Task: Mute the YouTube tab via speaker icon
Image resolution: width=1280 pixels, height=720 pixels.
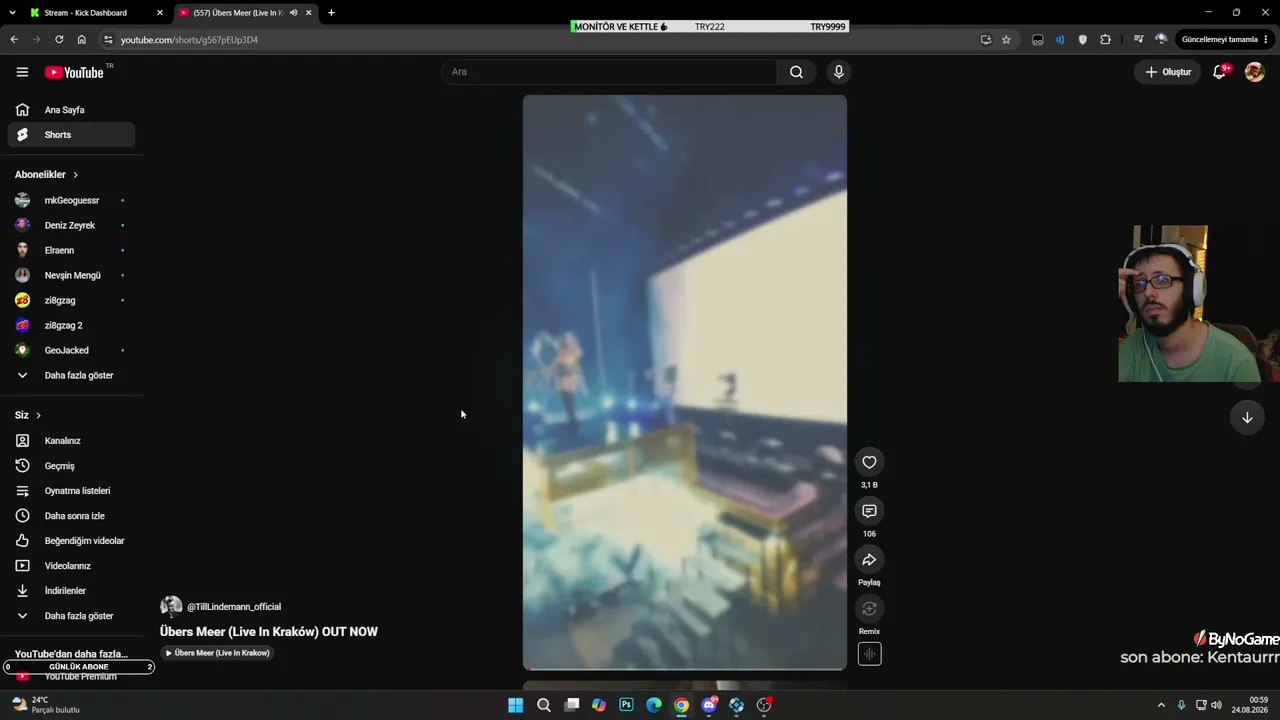Action: pos(293,13)
